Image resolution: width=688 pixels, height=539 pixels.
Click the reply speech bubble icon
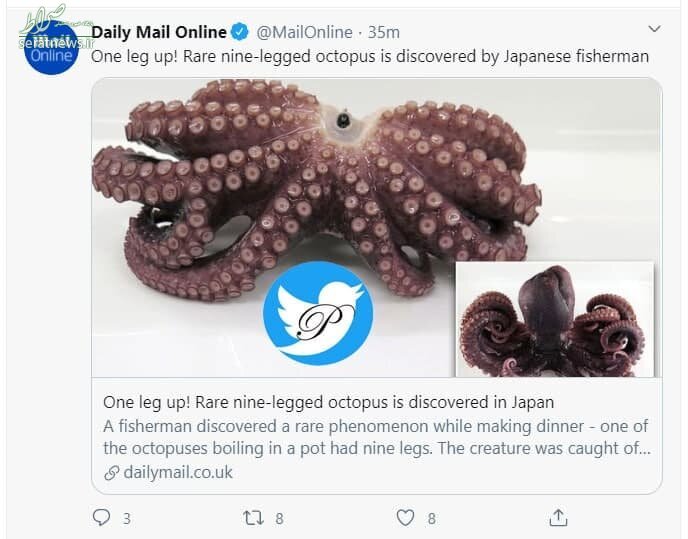(100, 518)
